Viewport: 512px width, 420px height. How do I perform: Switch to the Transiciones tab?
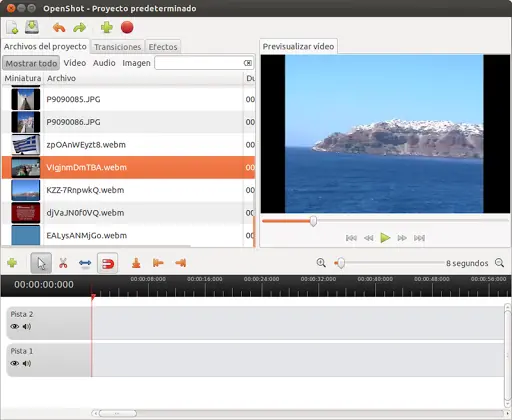point(117,47)
